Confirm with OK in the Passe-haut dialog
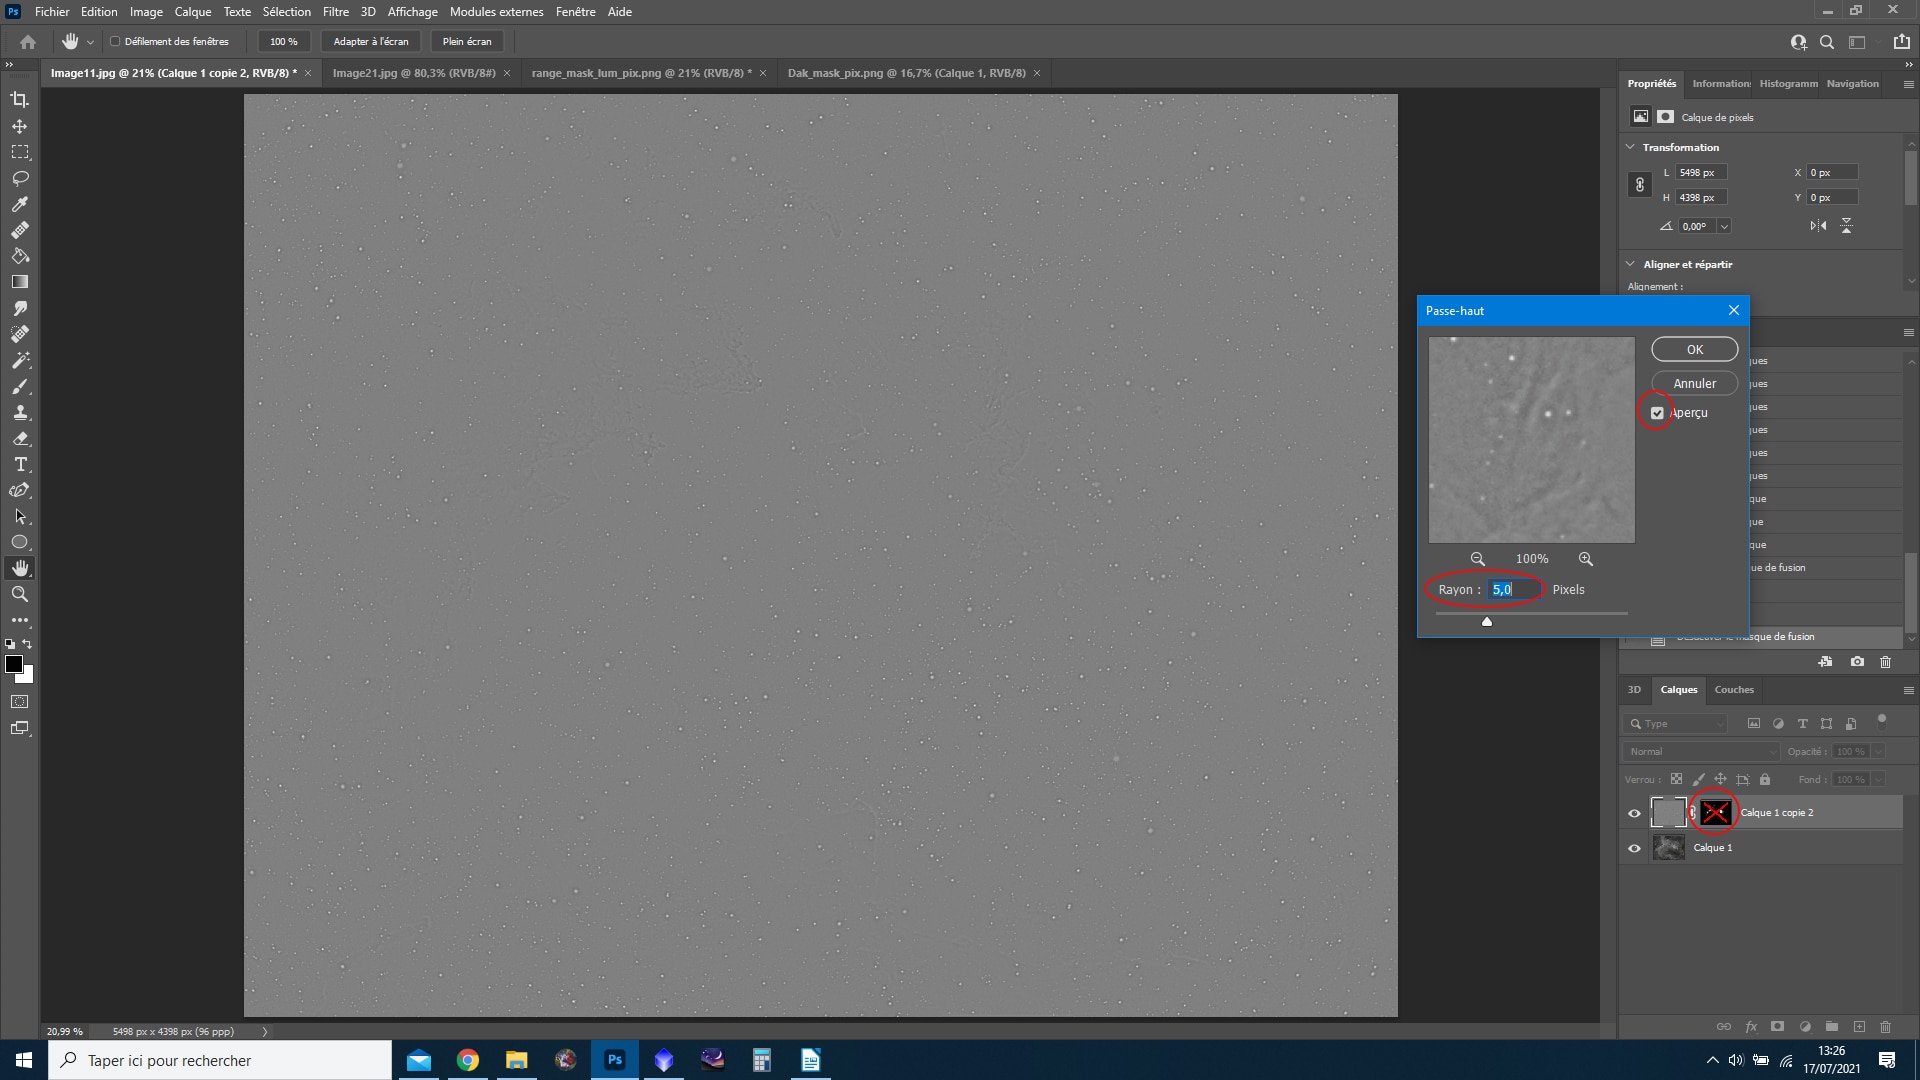The width and height of the screenshot is (1920, 1080). coord(1694,349)
